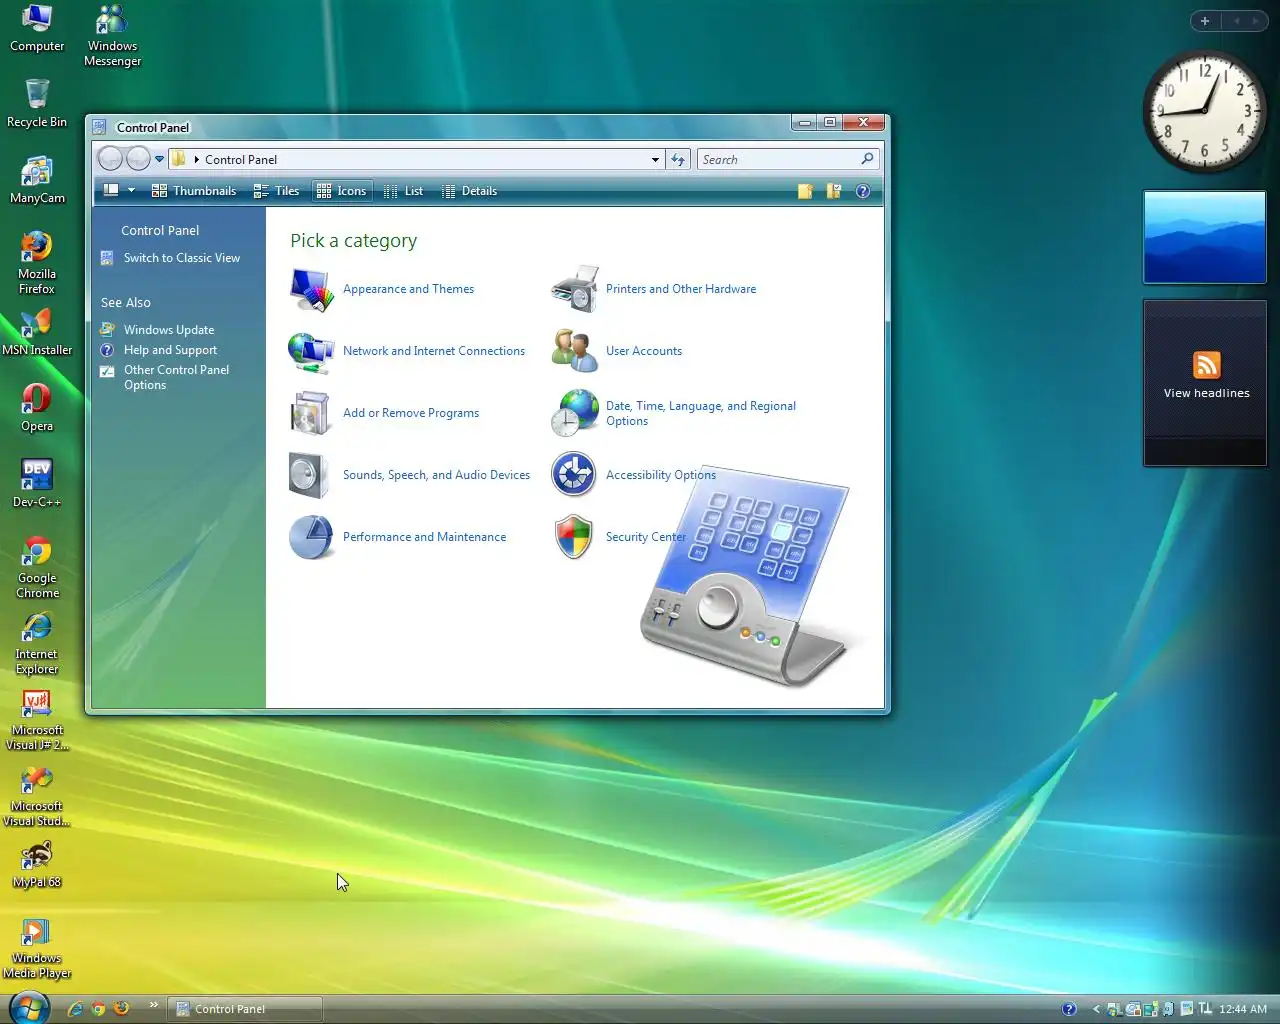Click the folder options icon in toolbar

(833, 191)
